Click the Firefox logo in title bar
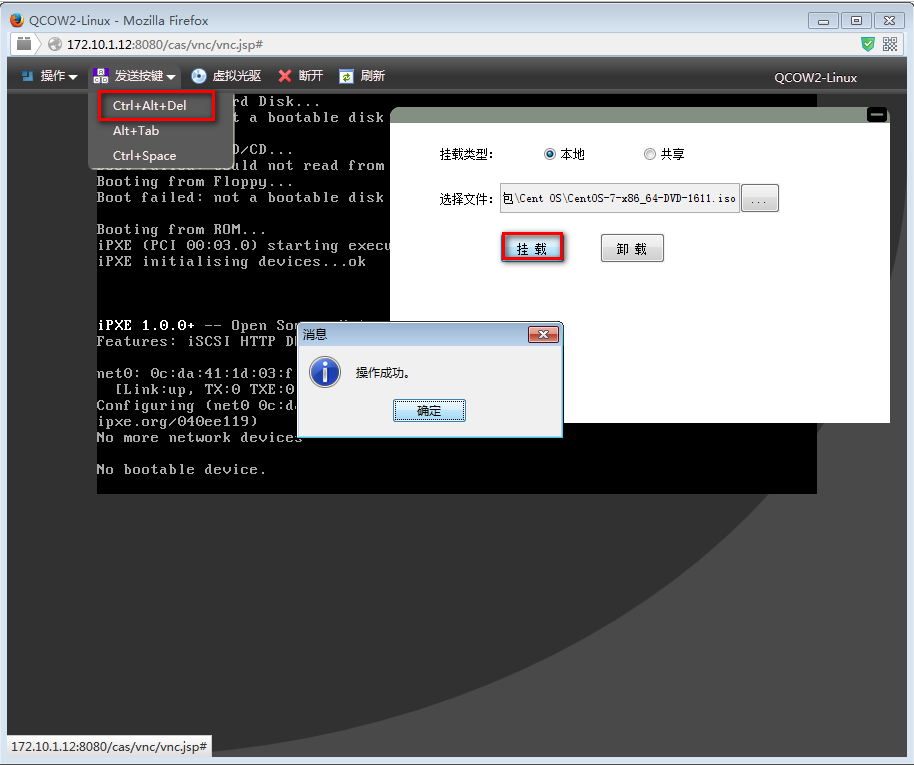Image resolution: width=914 pixels, height=765 pixels. (17, 19)
